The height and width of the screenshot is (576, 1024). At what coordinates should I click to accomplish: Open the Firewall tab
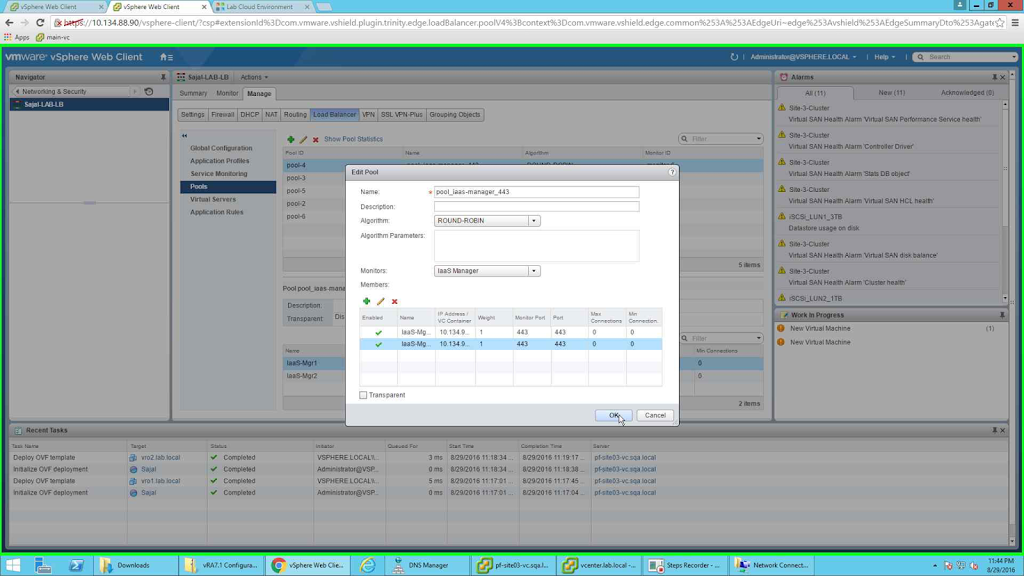[223, 114]
